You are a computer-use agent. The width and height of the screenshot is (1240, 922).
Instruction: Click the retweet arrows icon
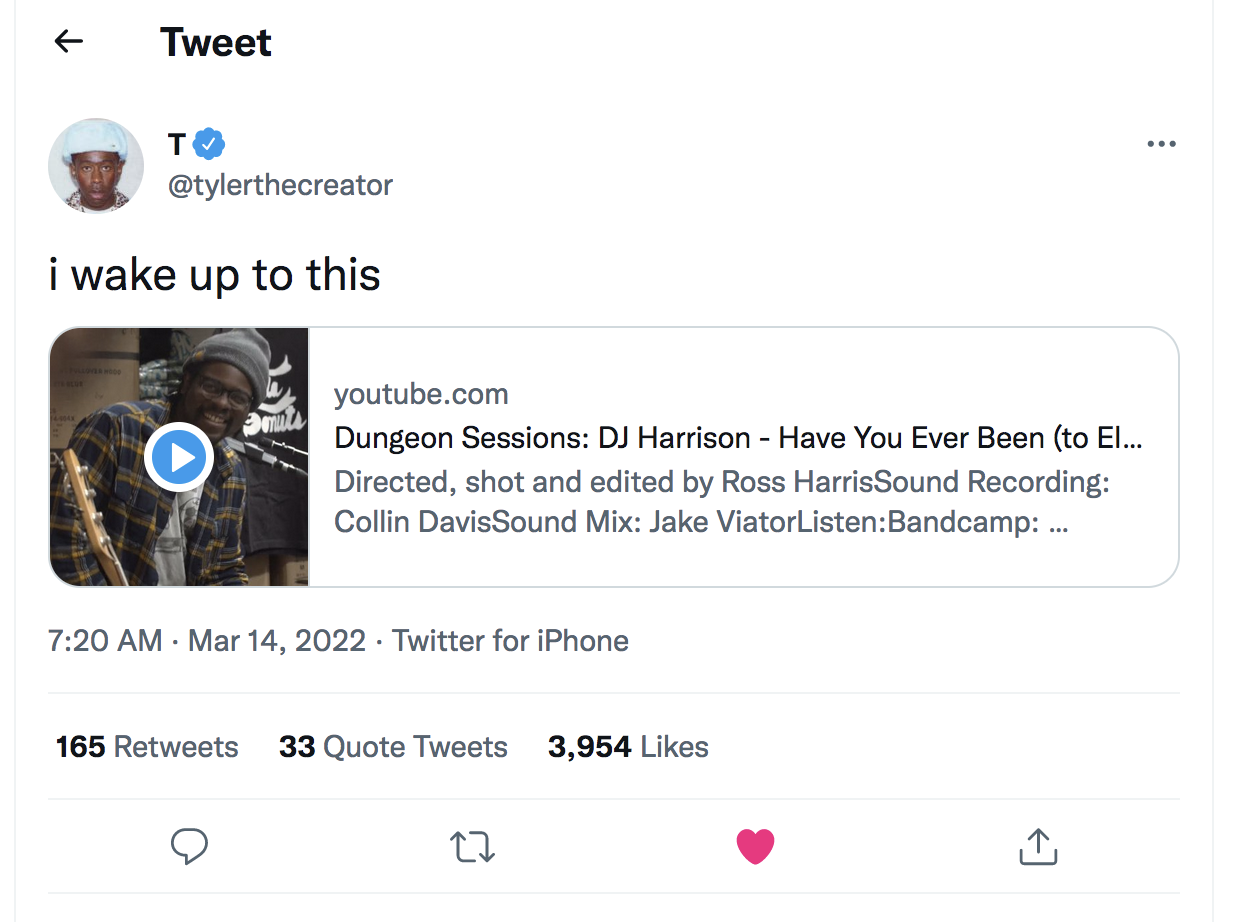[x=472, y=847]
